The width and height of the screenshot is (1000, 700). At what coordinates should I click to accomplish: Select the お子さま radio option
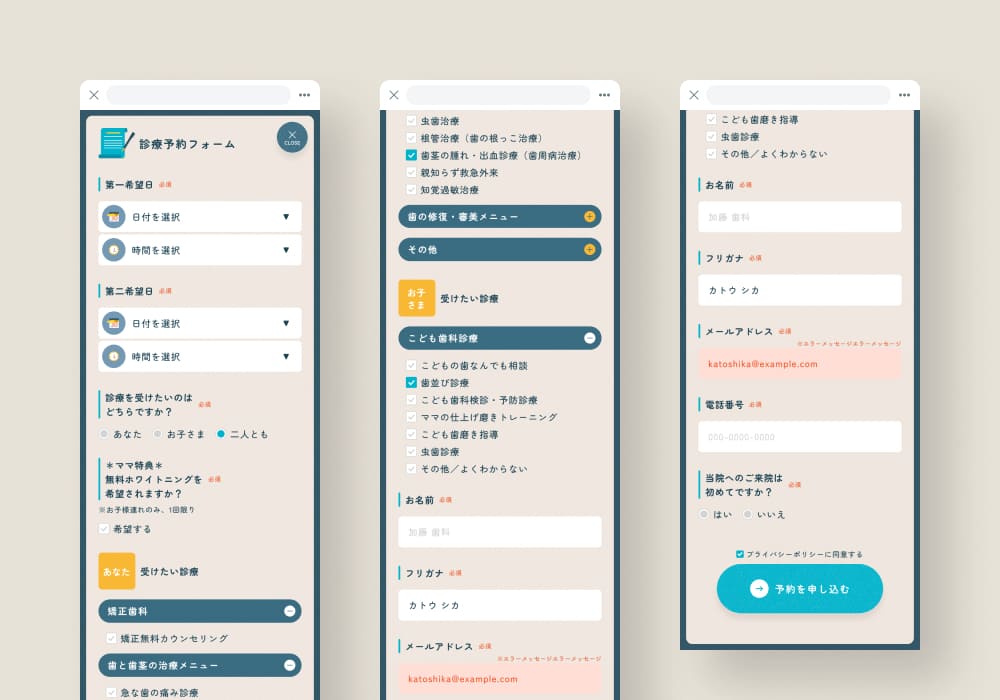click(157, 434)
